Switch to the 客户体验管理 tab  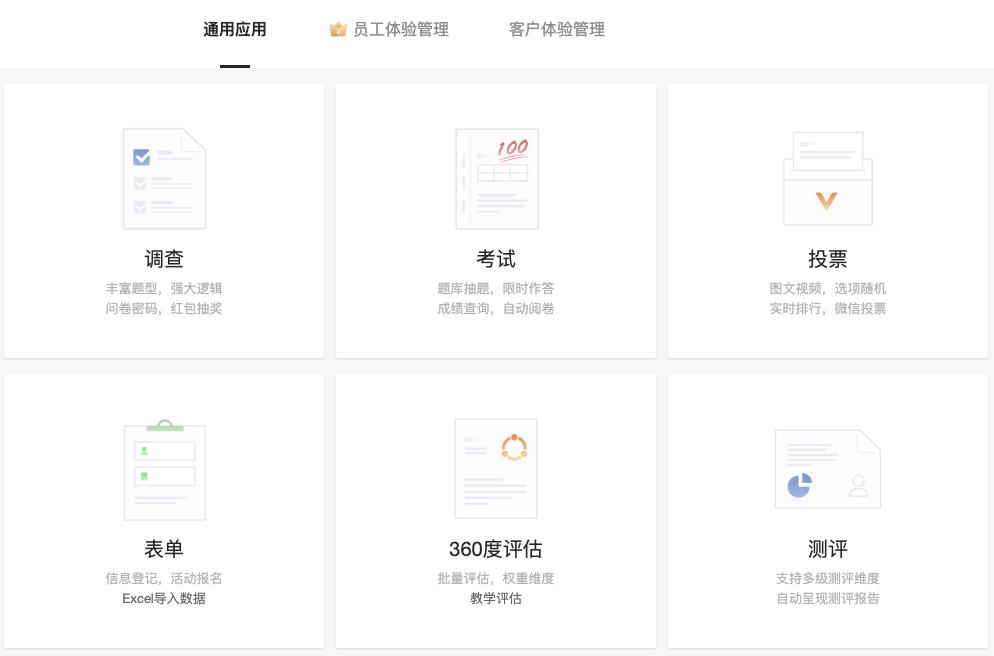[555, 29]
